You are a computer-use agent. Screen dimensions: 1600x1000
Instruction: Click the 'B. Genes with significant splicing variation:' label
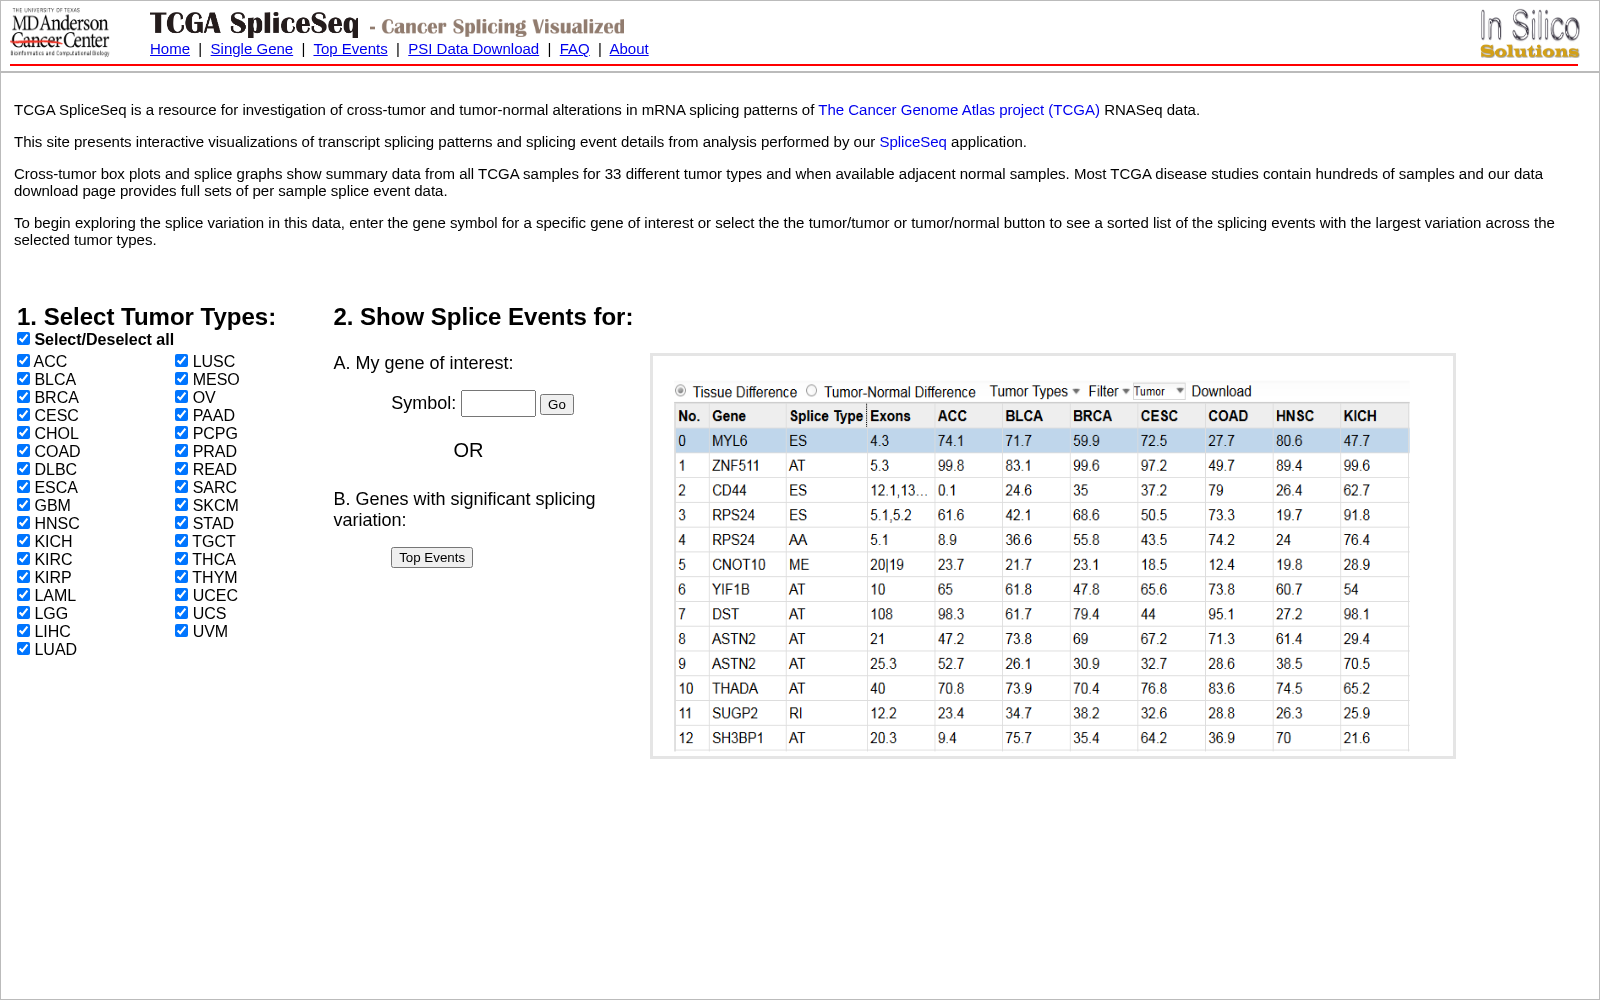click(x=464, y=509)
